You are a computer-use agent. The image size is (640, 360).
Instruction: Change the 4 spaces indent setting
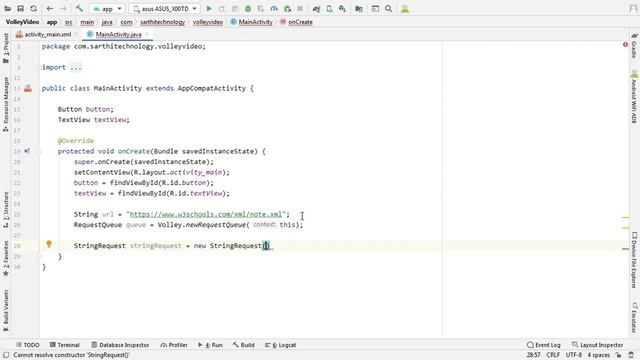point(598,355)
